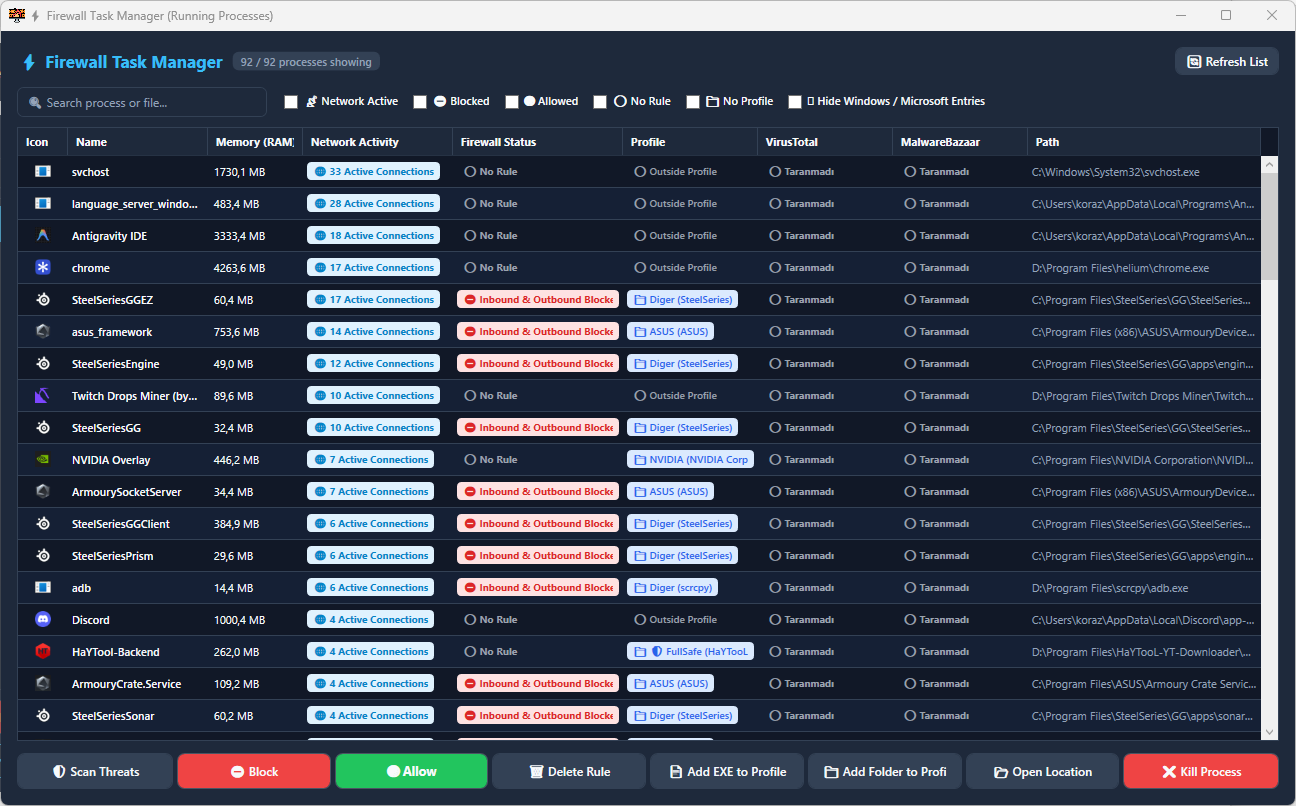Click the adb process icon
The height and width of the screenshot is (806, 1296).
coord(43,588)
